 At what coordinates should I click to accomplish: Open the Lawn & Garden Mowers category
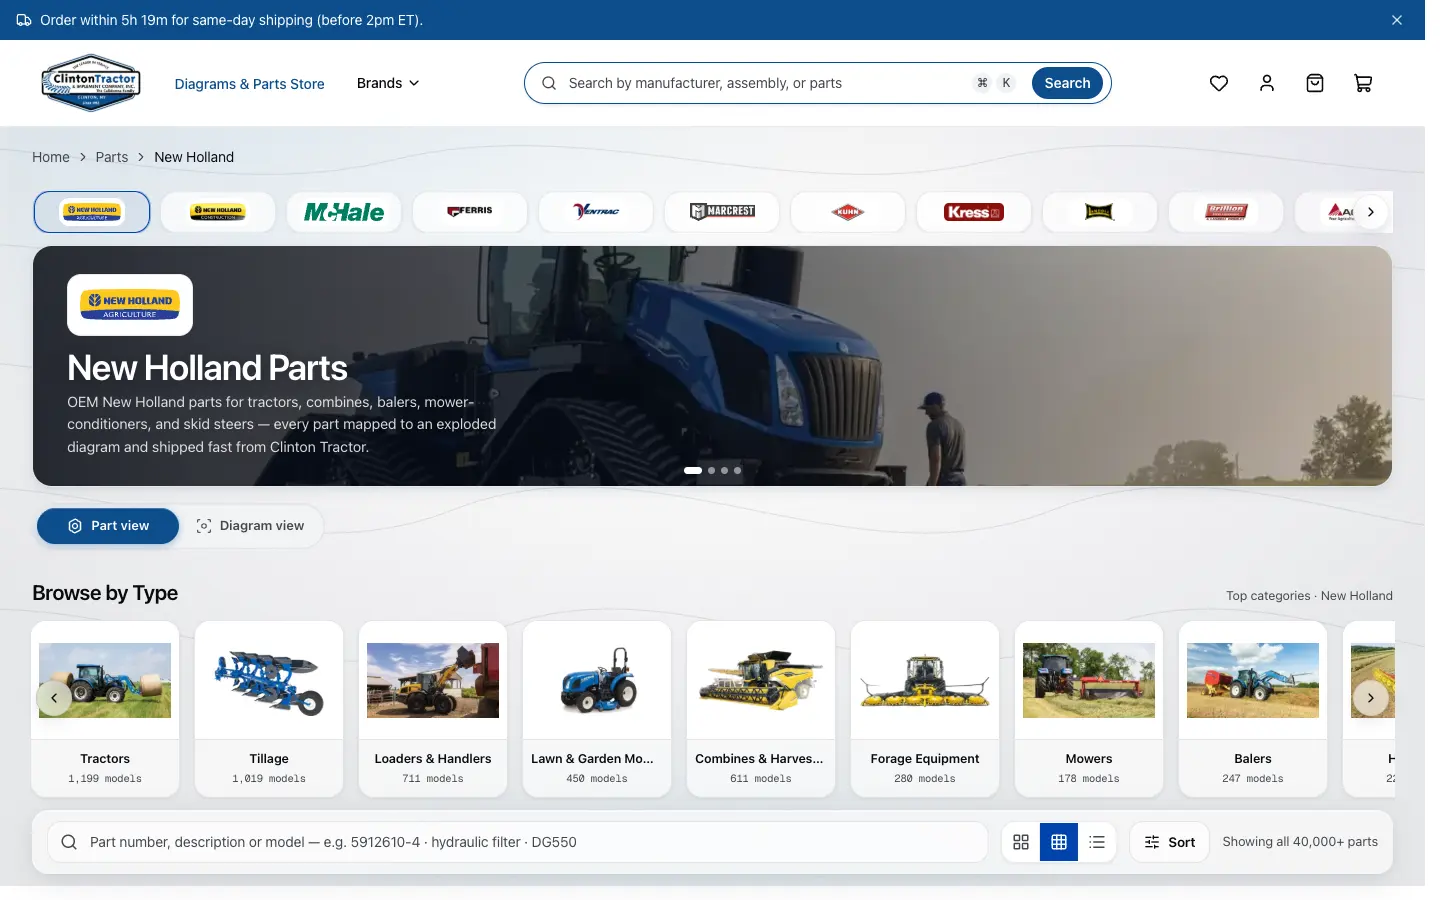[x=597, y=709]
